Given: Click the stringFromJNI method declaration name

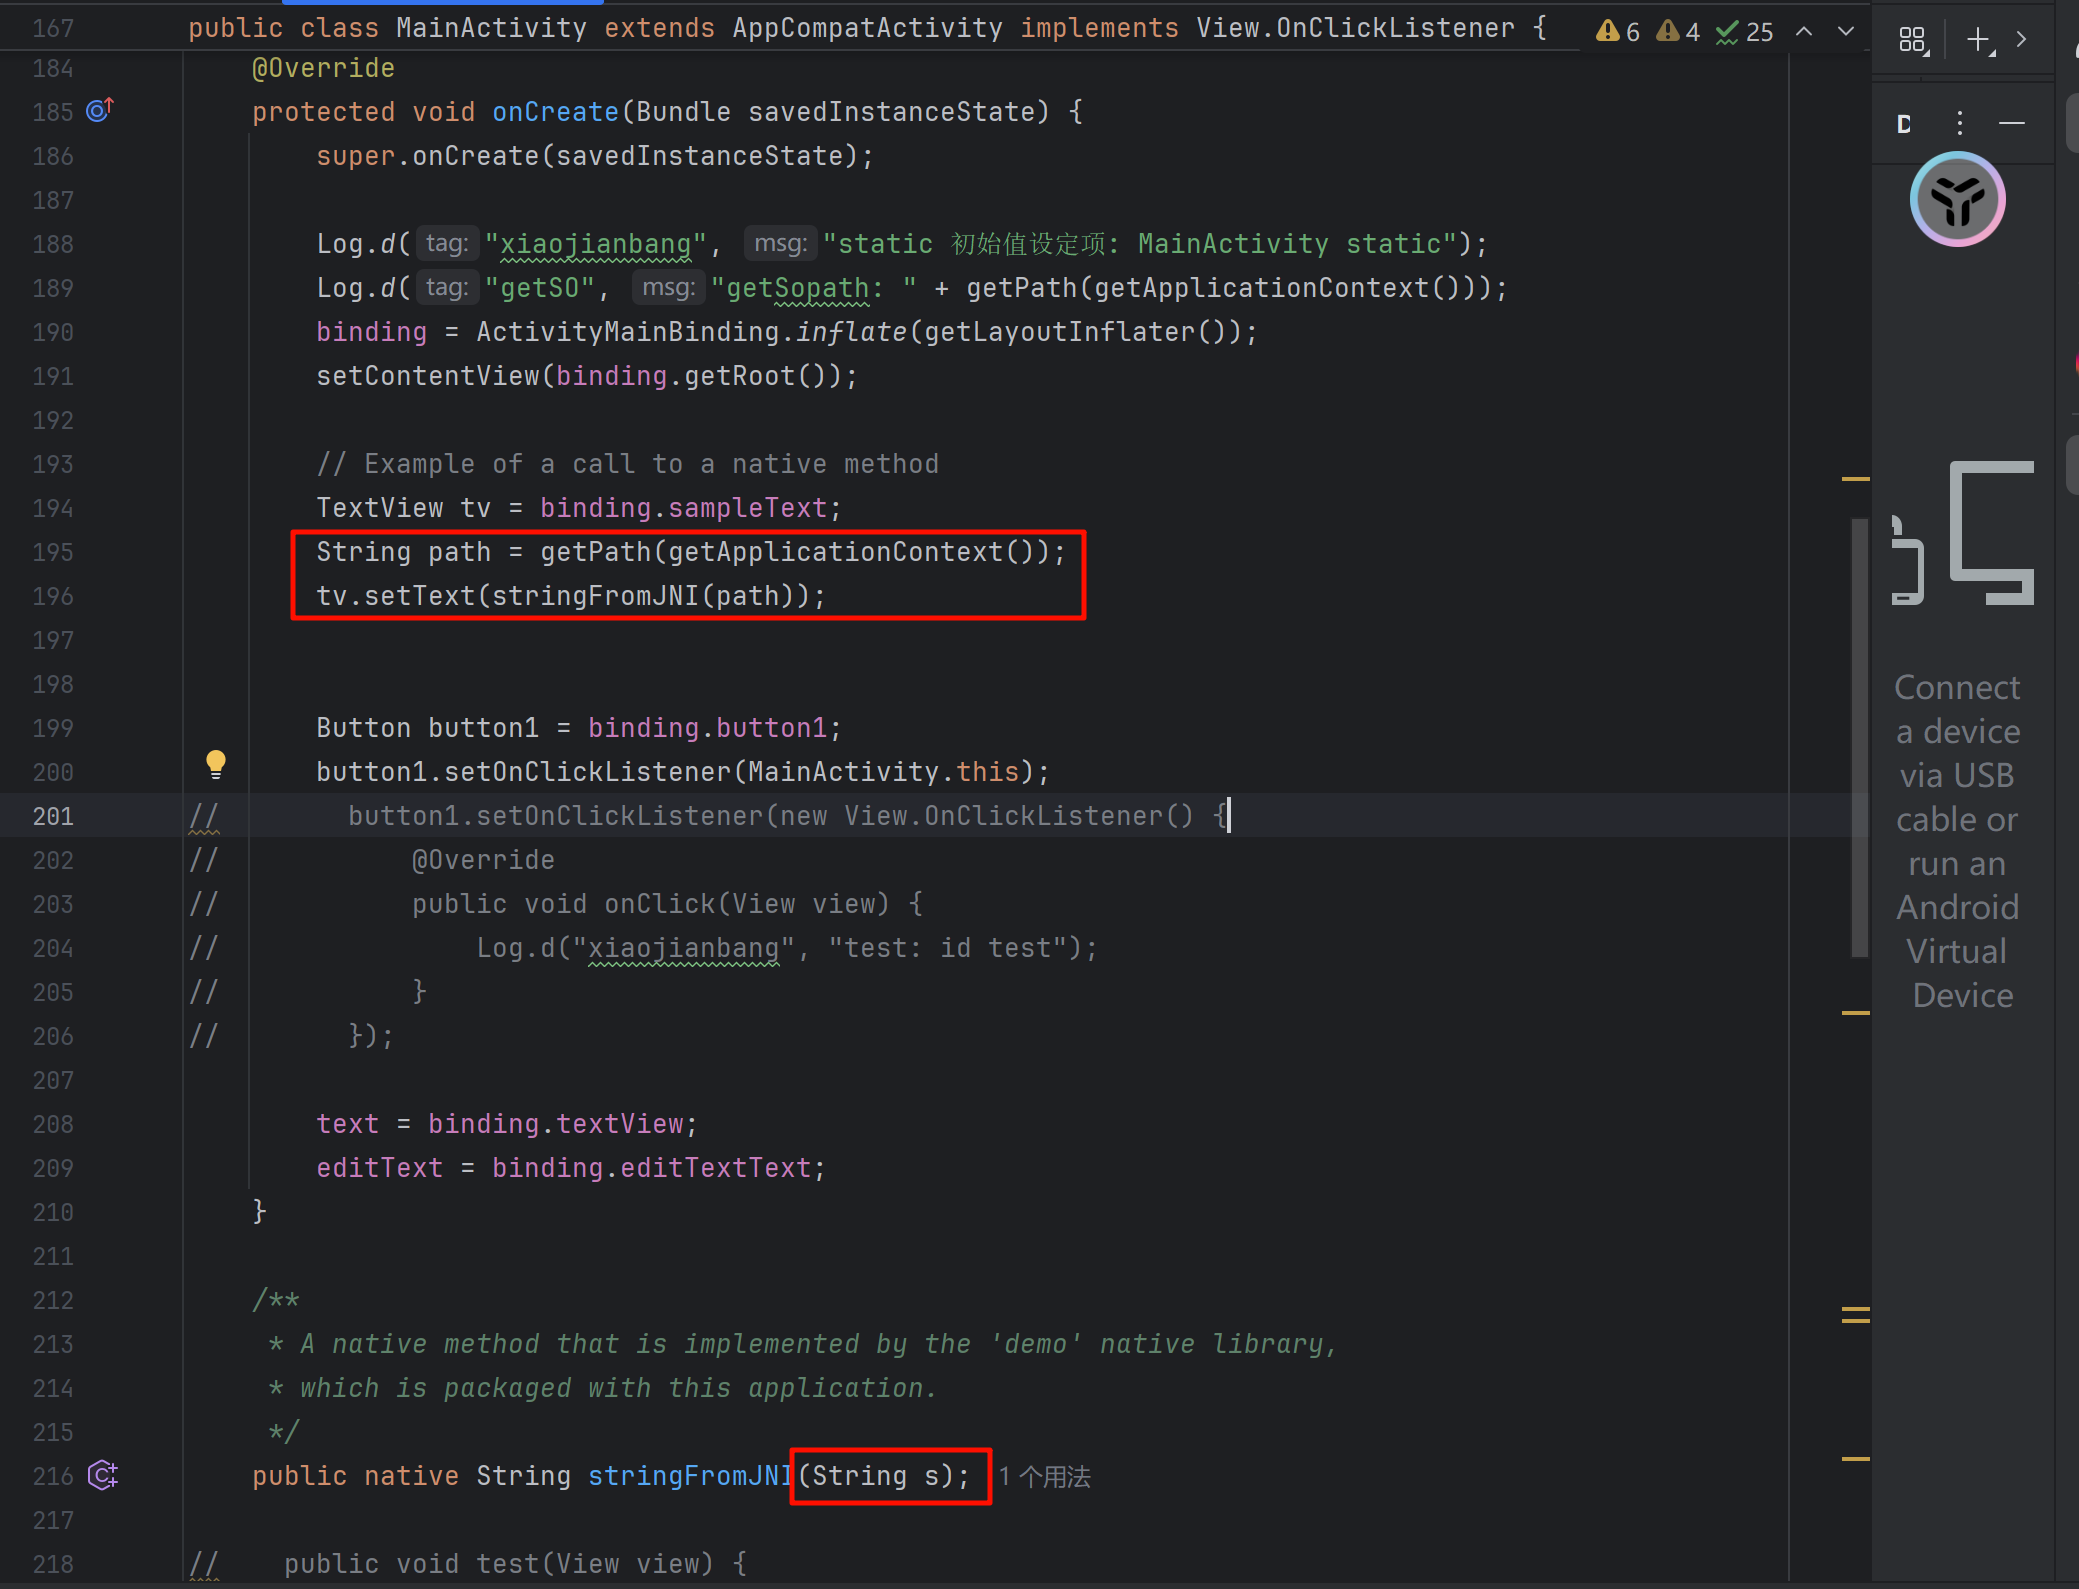Looking at the screenshot, I should tap(688, 1476).
